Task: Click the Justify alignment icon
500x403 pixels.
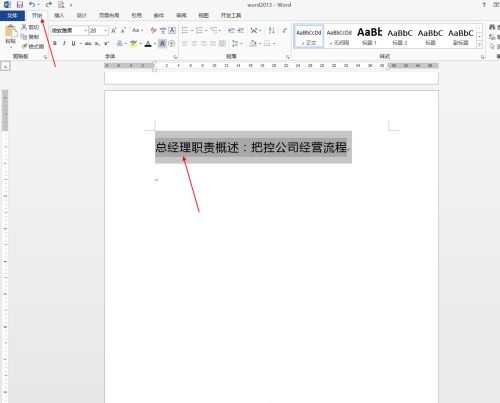Action: (213, 43)
